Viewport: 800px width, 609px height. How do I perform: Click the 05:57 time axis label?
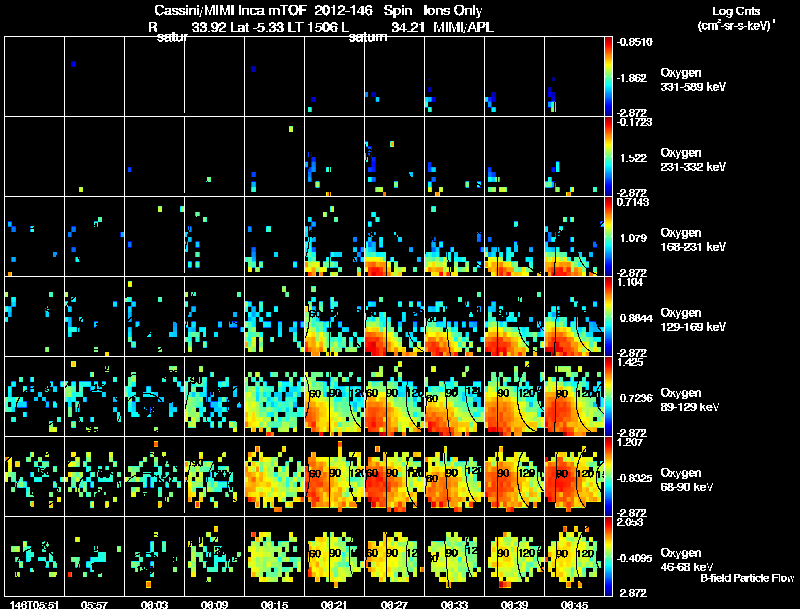pos(94,605)
